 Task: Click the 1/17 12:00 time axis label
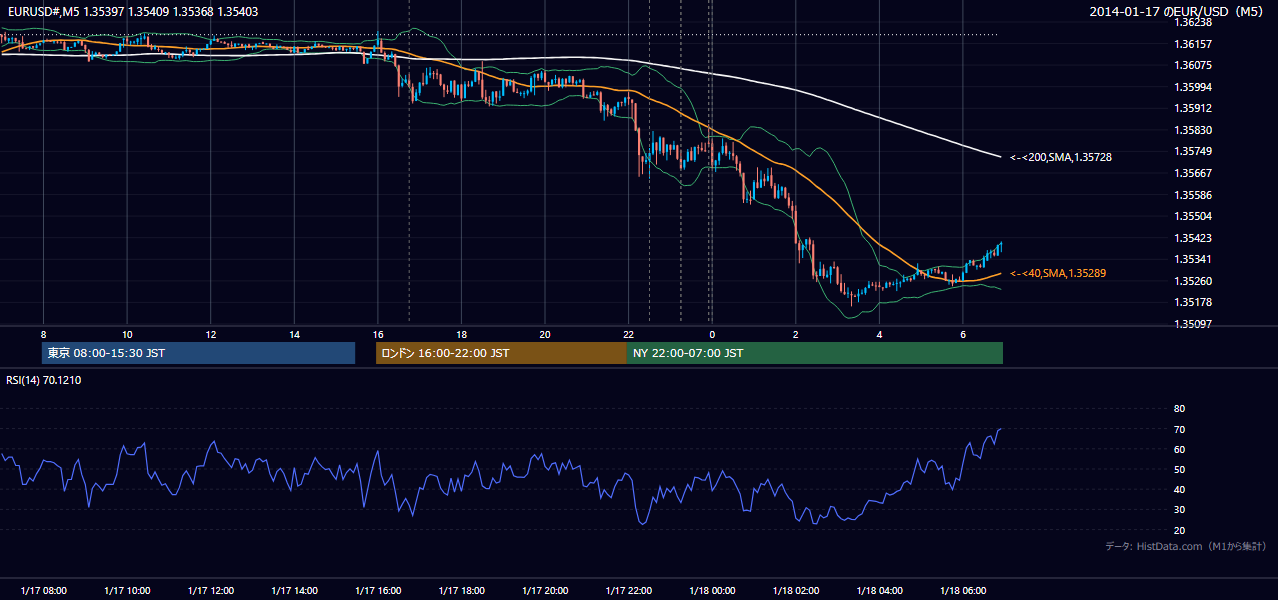(210, 591)
